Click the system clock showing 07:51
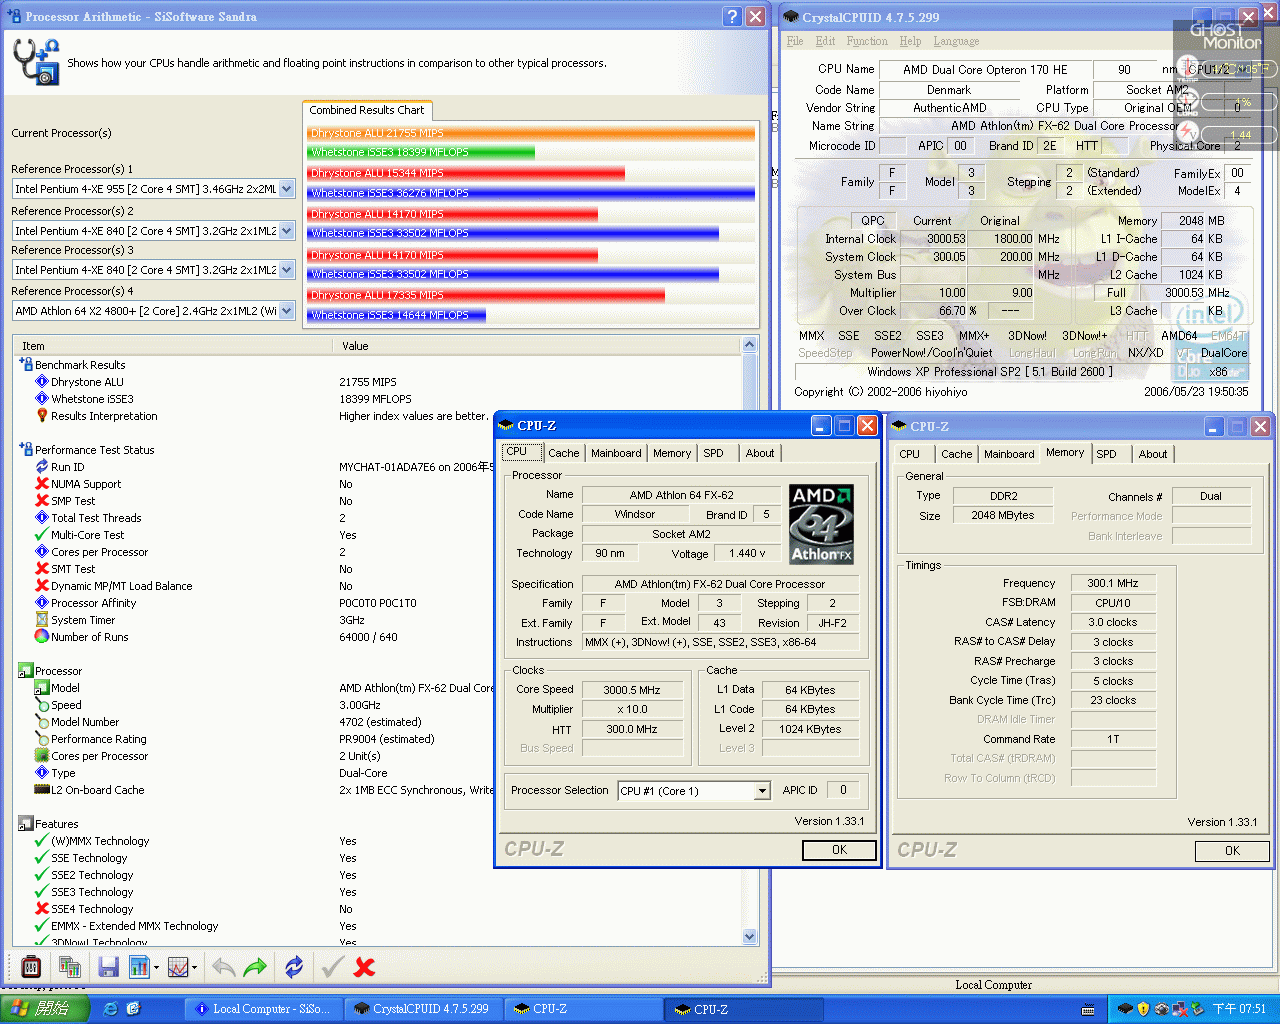The height and width of the screenshot is (1024, 1280). pos(1239,1009)
